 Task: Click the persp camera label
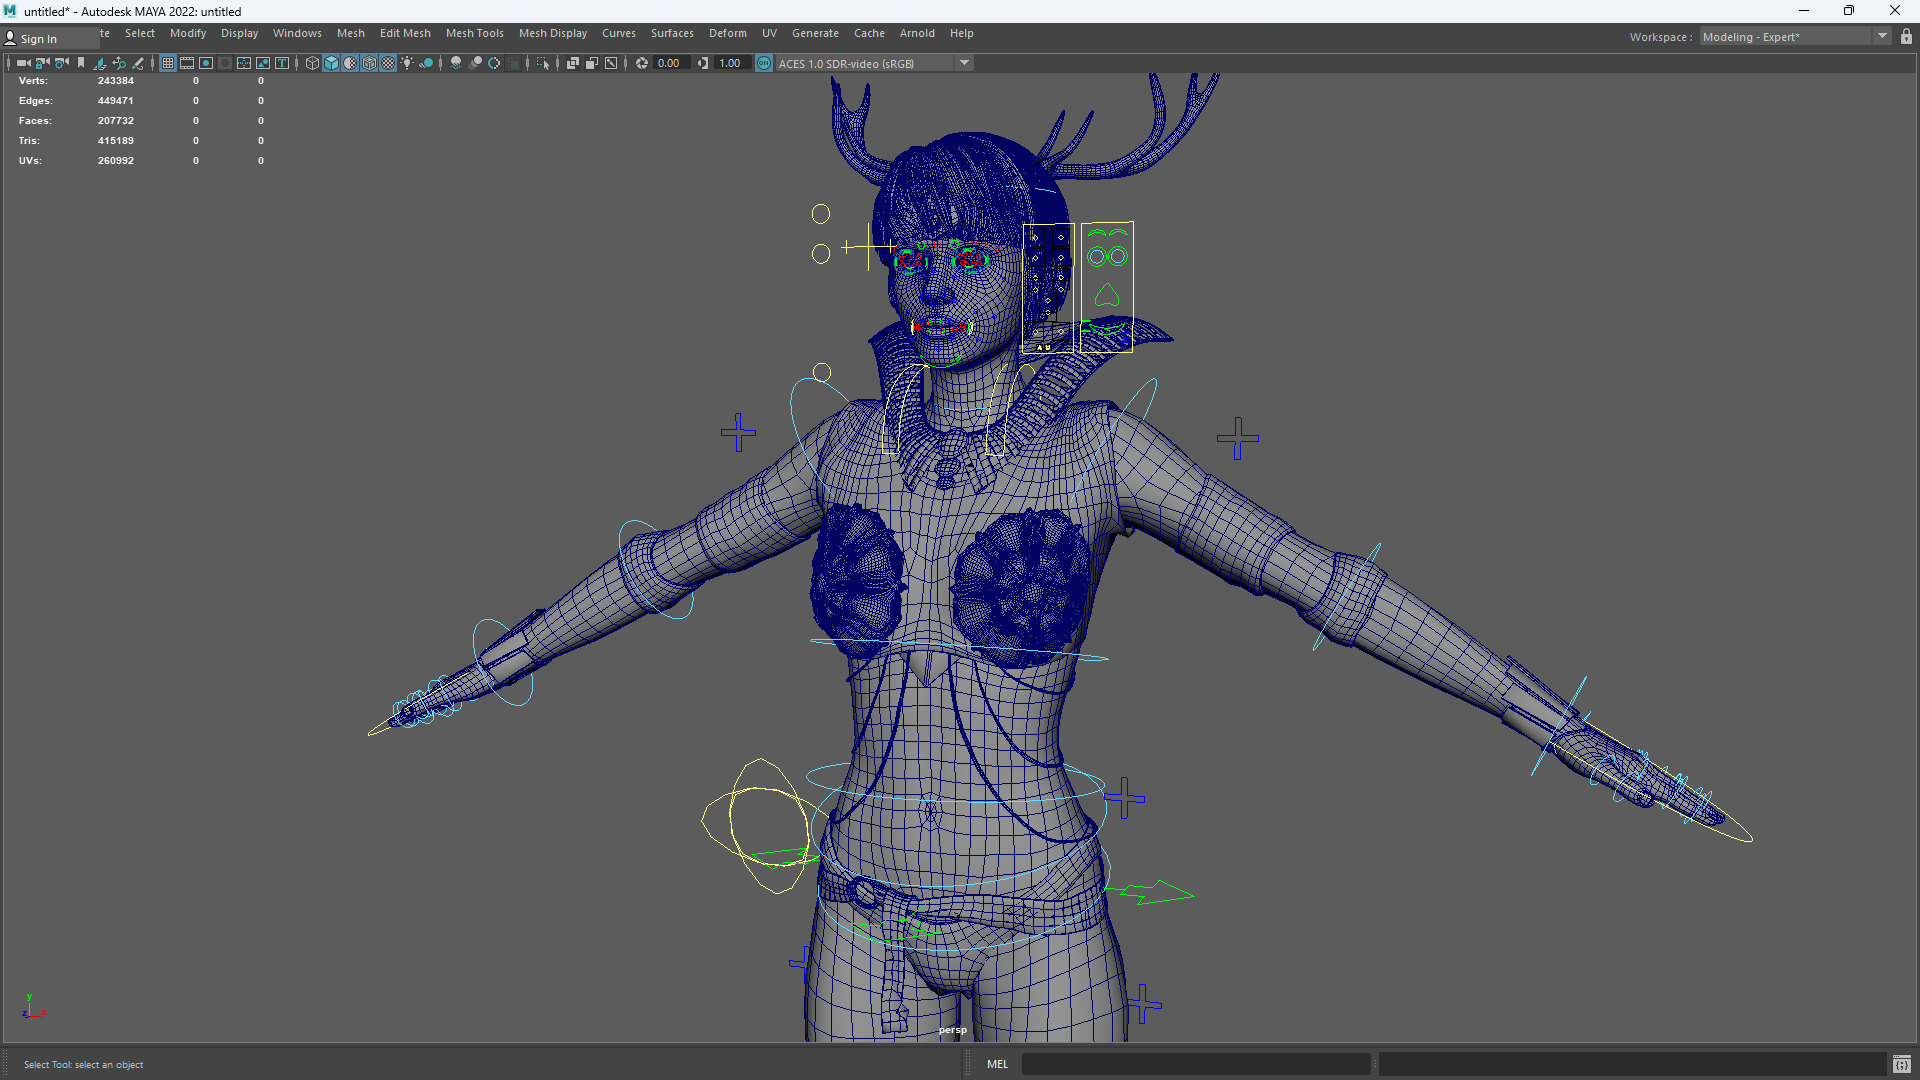[953, 1030]
